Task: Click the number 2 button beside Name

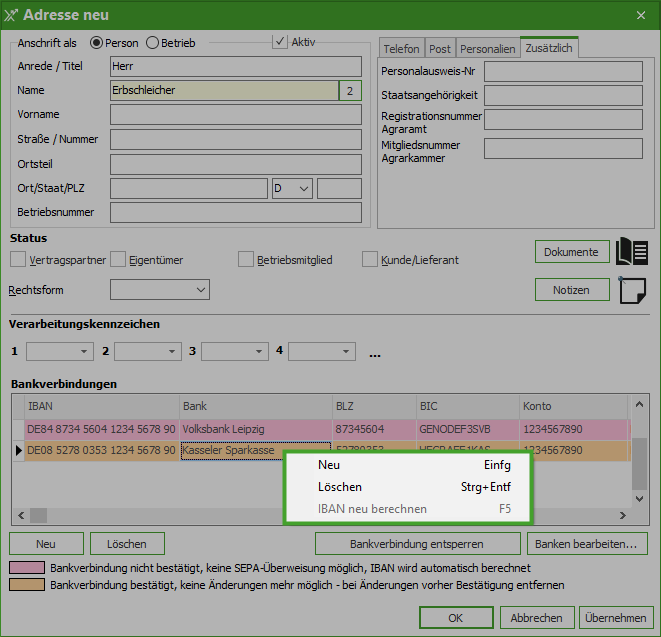Action: (350, 90)
